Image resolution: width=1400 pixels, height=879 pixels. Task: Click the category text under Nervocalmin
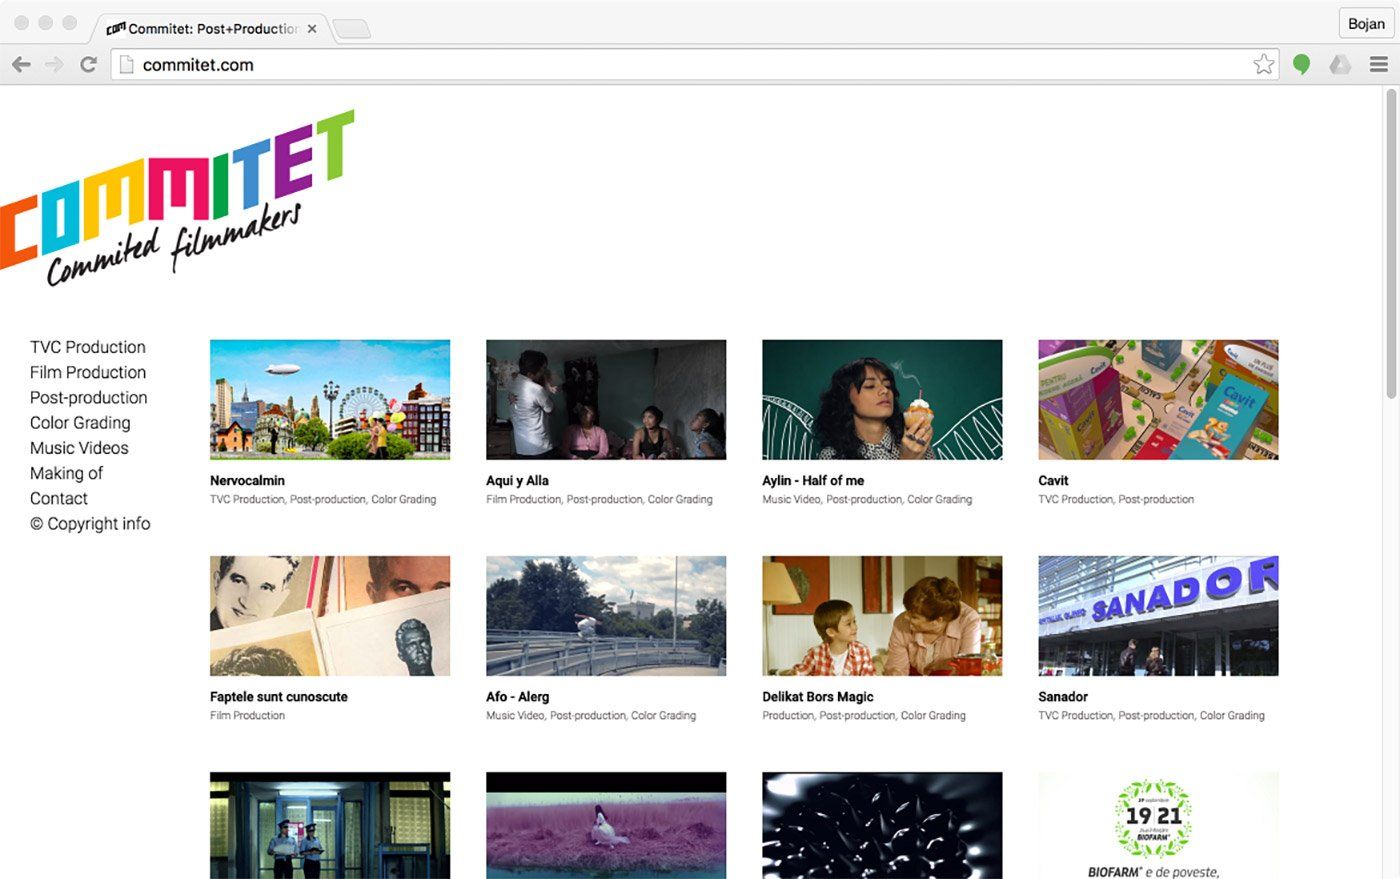323,499
